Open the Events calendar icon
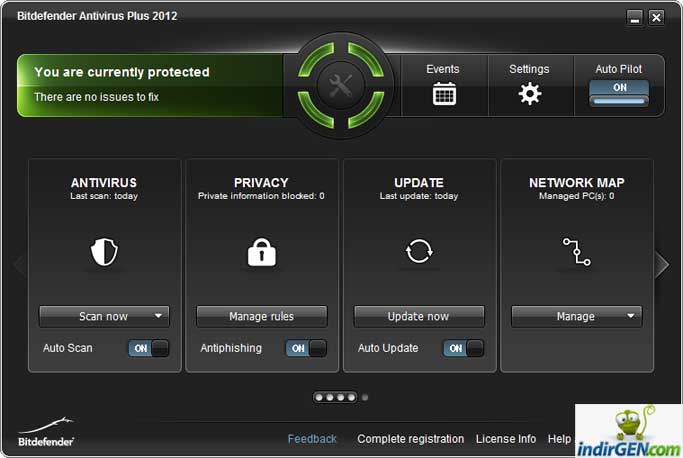Screen dimensions: 683x458 click(444, 94)
